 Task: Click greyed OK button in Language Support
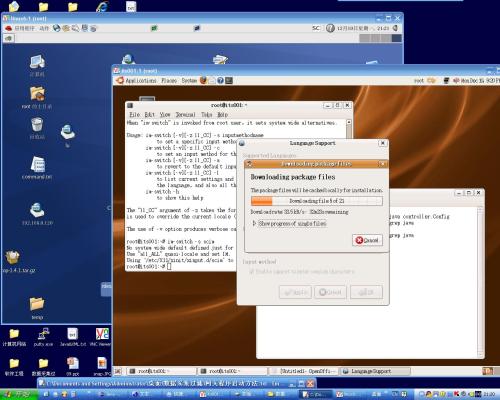pos(366,292)
